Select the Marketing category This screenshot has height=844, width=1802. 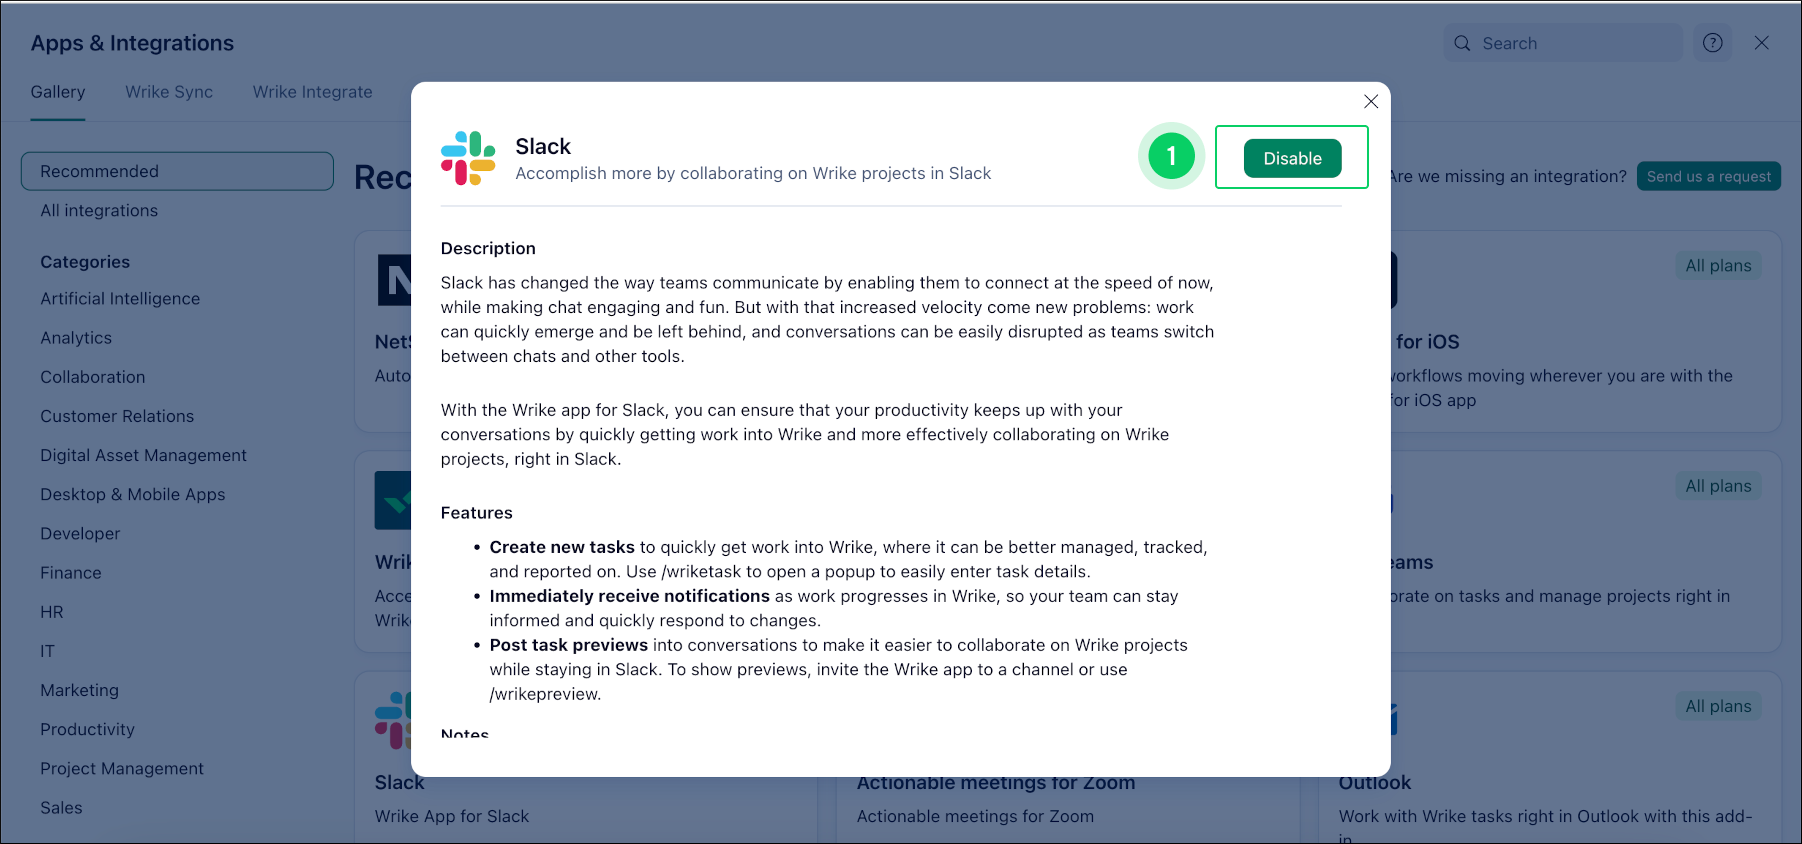[x=79, y=690]
